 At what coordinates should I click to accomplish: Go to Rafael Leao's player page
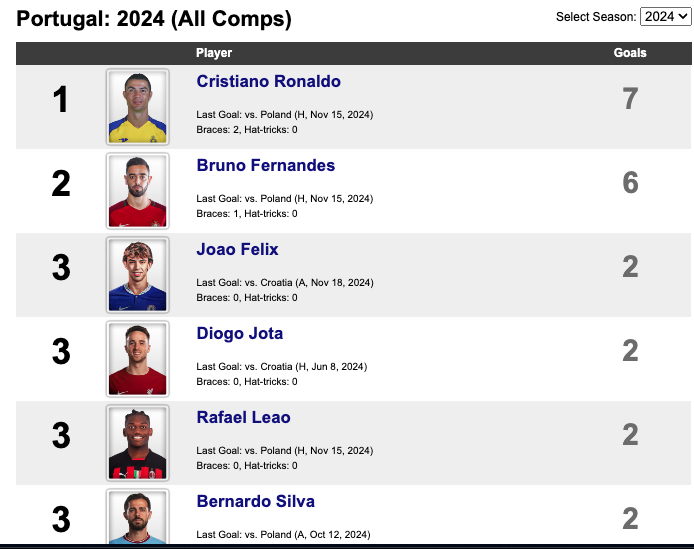[x=243, y=418]
